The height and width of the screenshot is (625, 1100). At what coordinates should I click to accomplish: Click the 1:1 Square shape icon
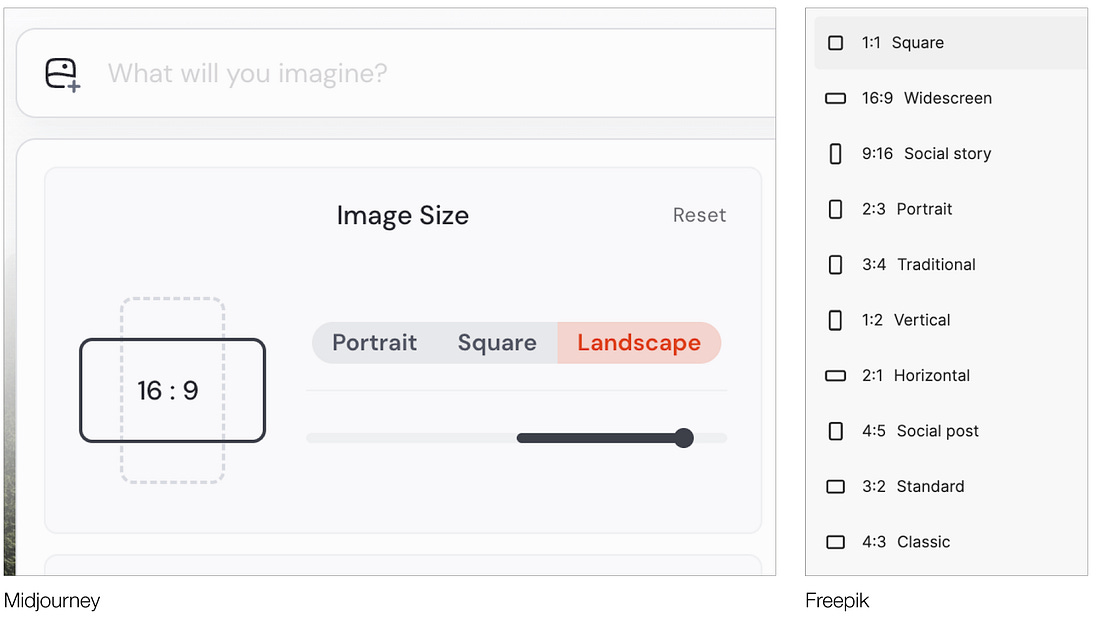coord(836,43)
